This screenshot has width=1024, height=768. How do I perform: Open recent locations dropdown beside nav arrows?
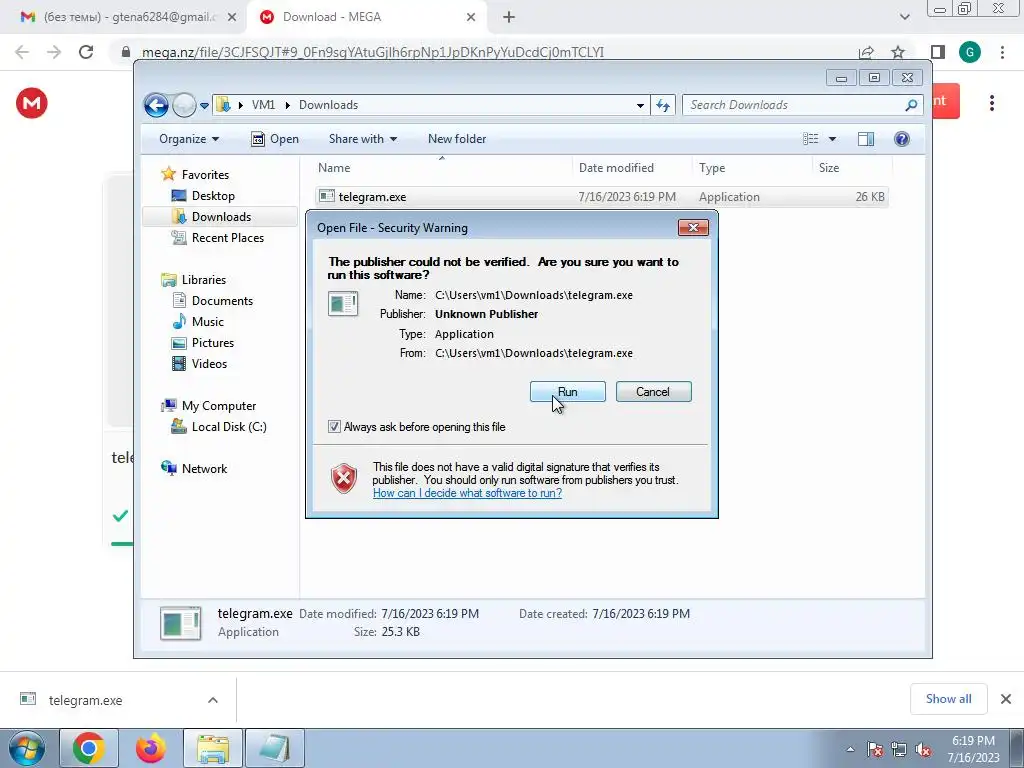tap(204, 105)
